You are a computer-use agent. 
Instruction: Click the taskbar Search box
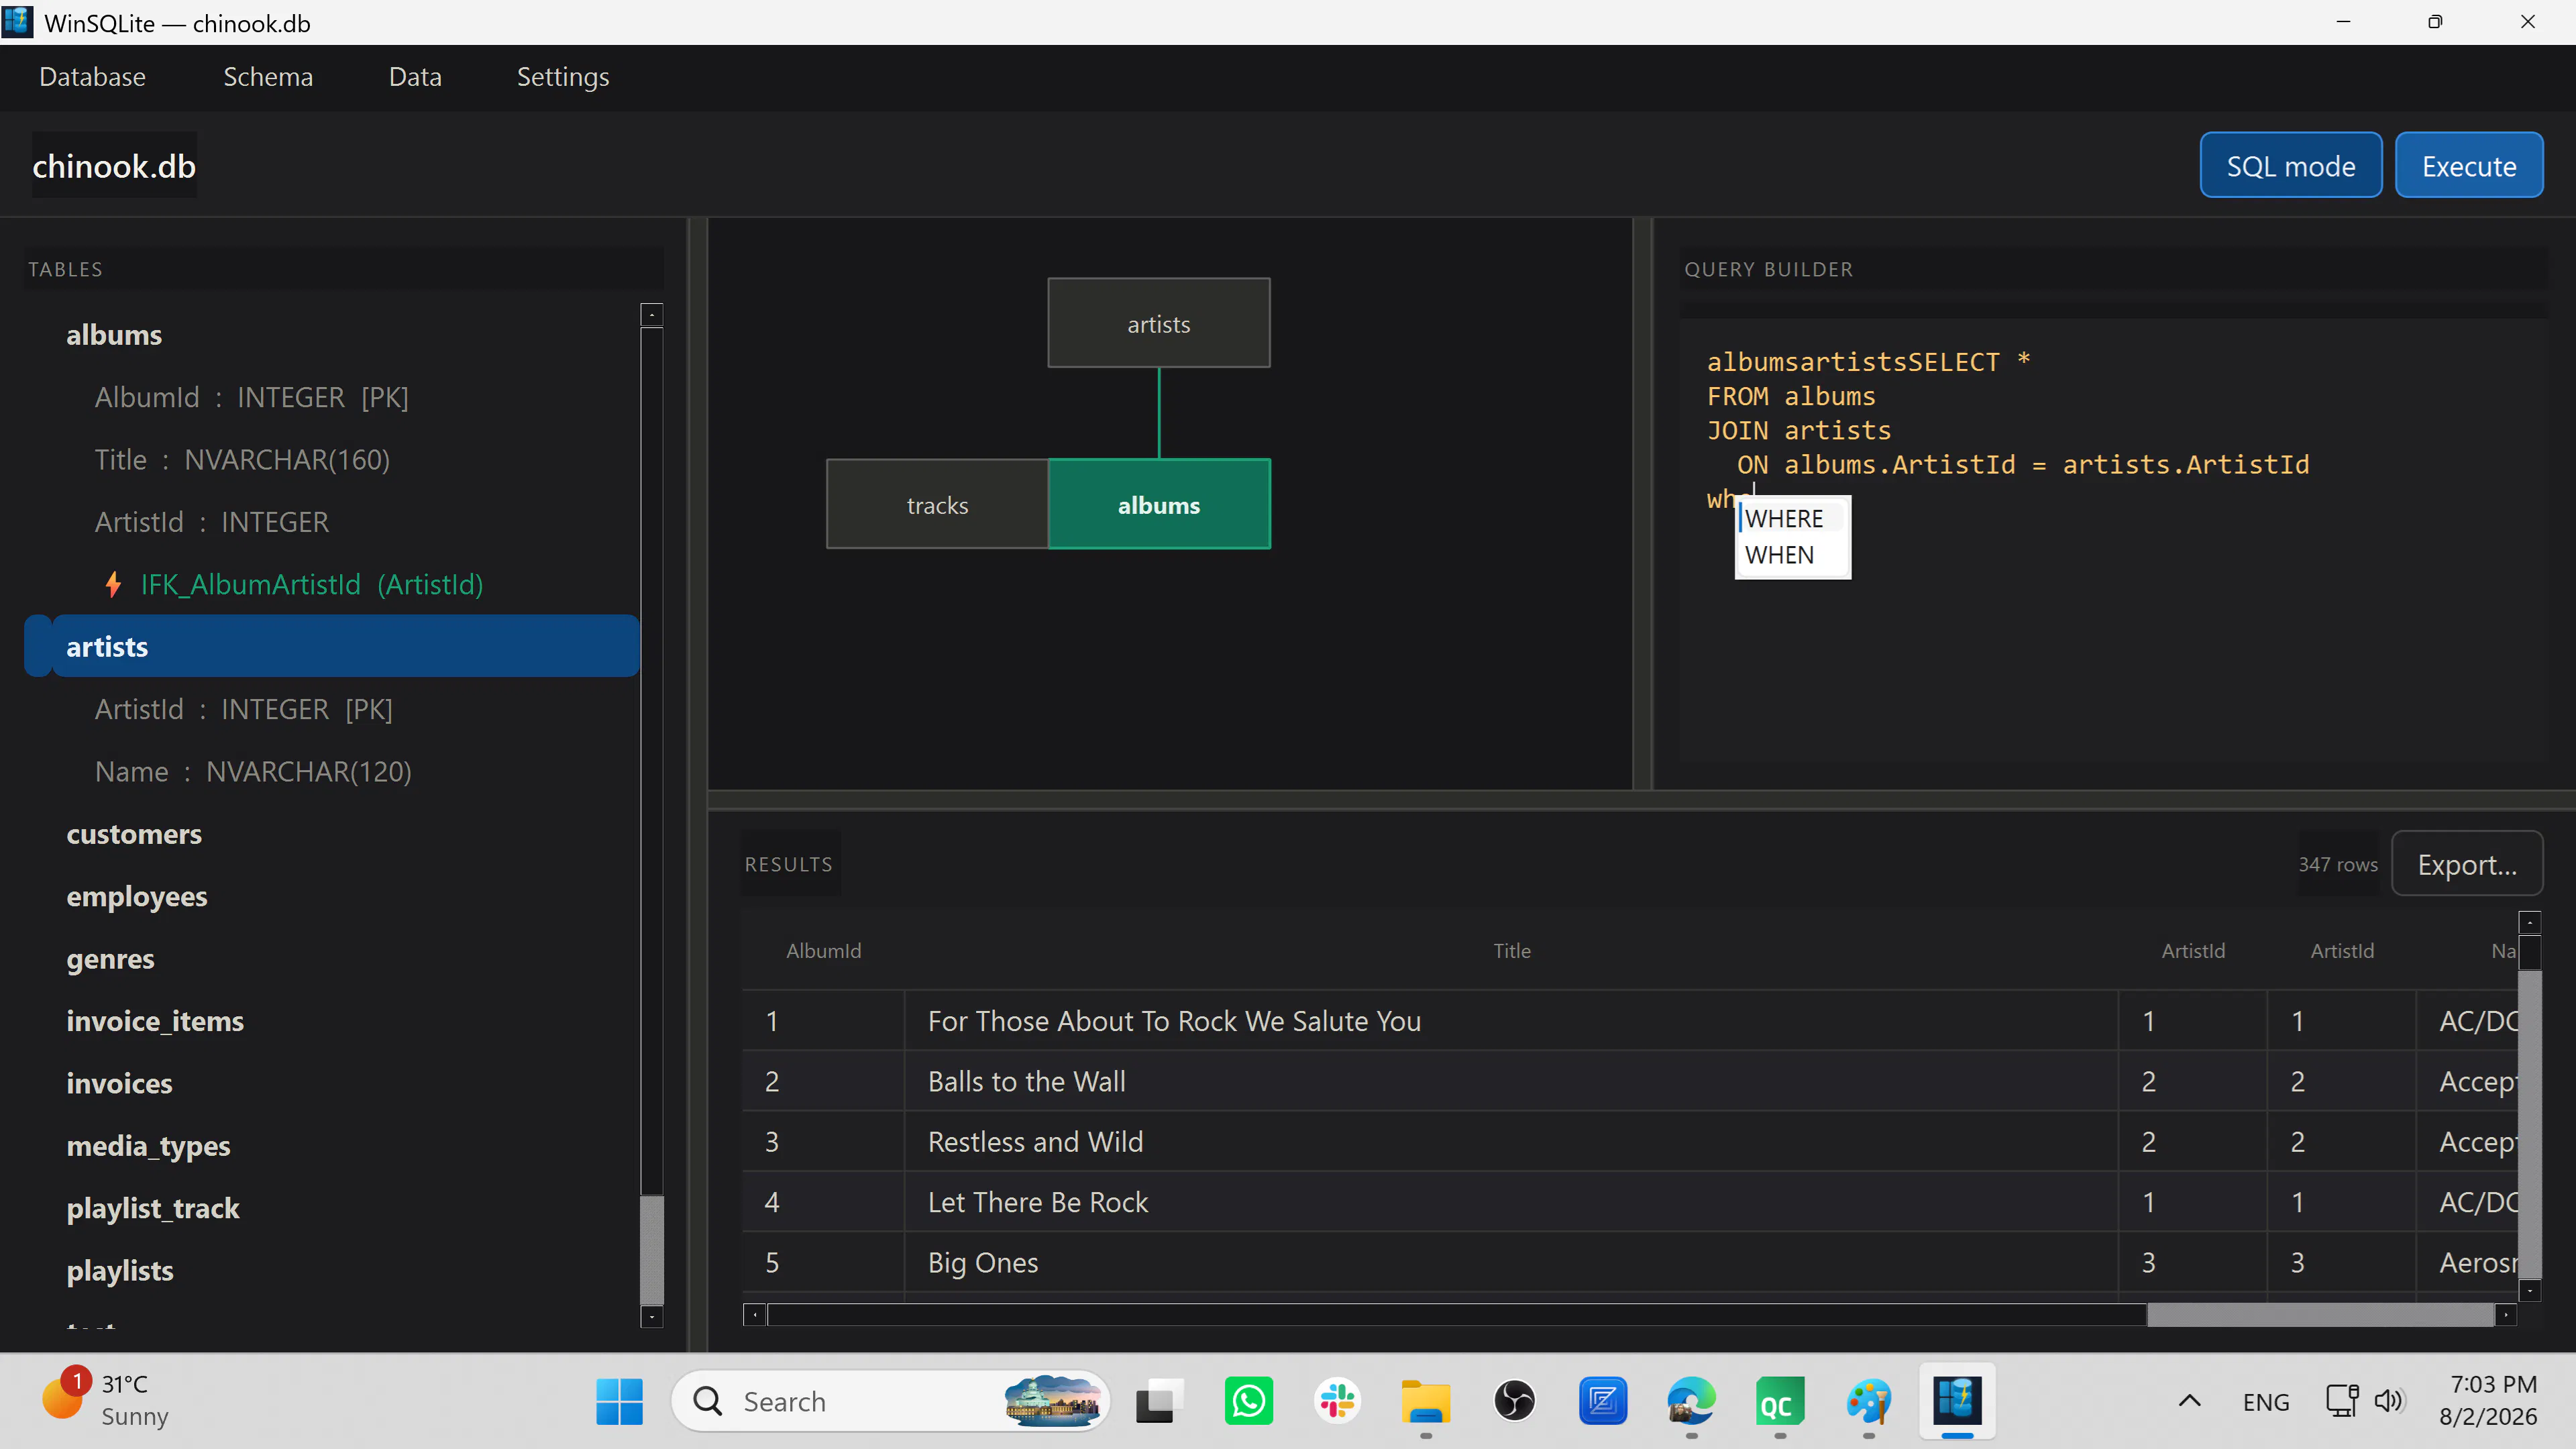pyautogui.click(x=890, y=1400)
